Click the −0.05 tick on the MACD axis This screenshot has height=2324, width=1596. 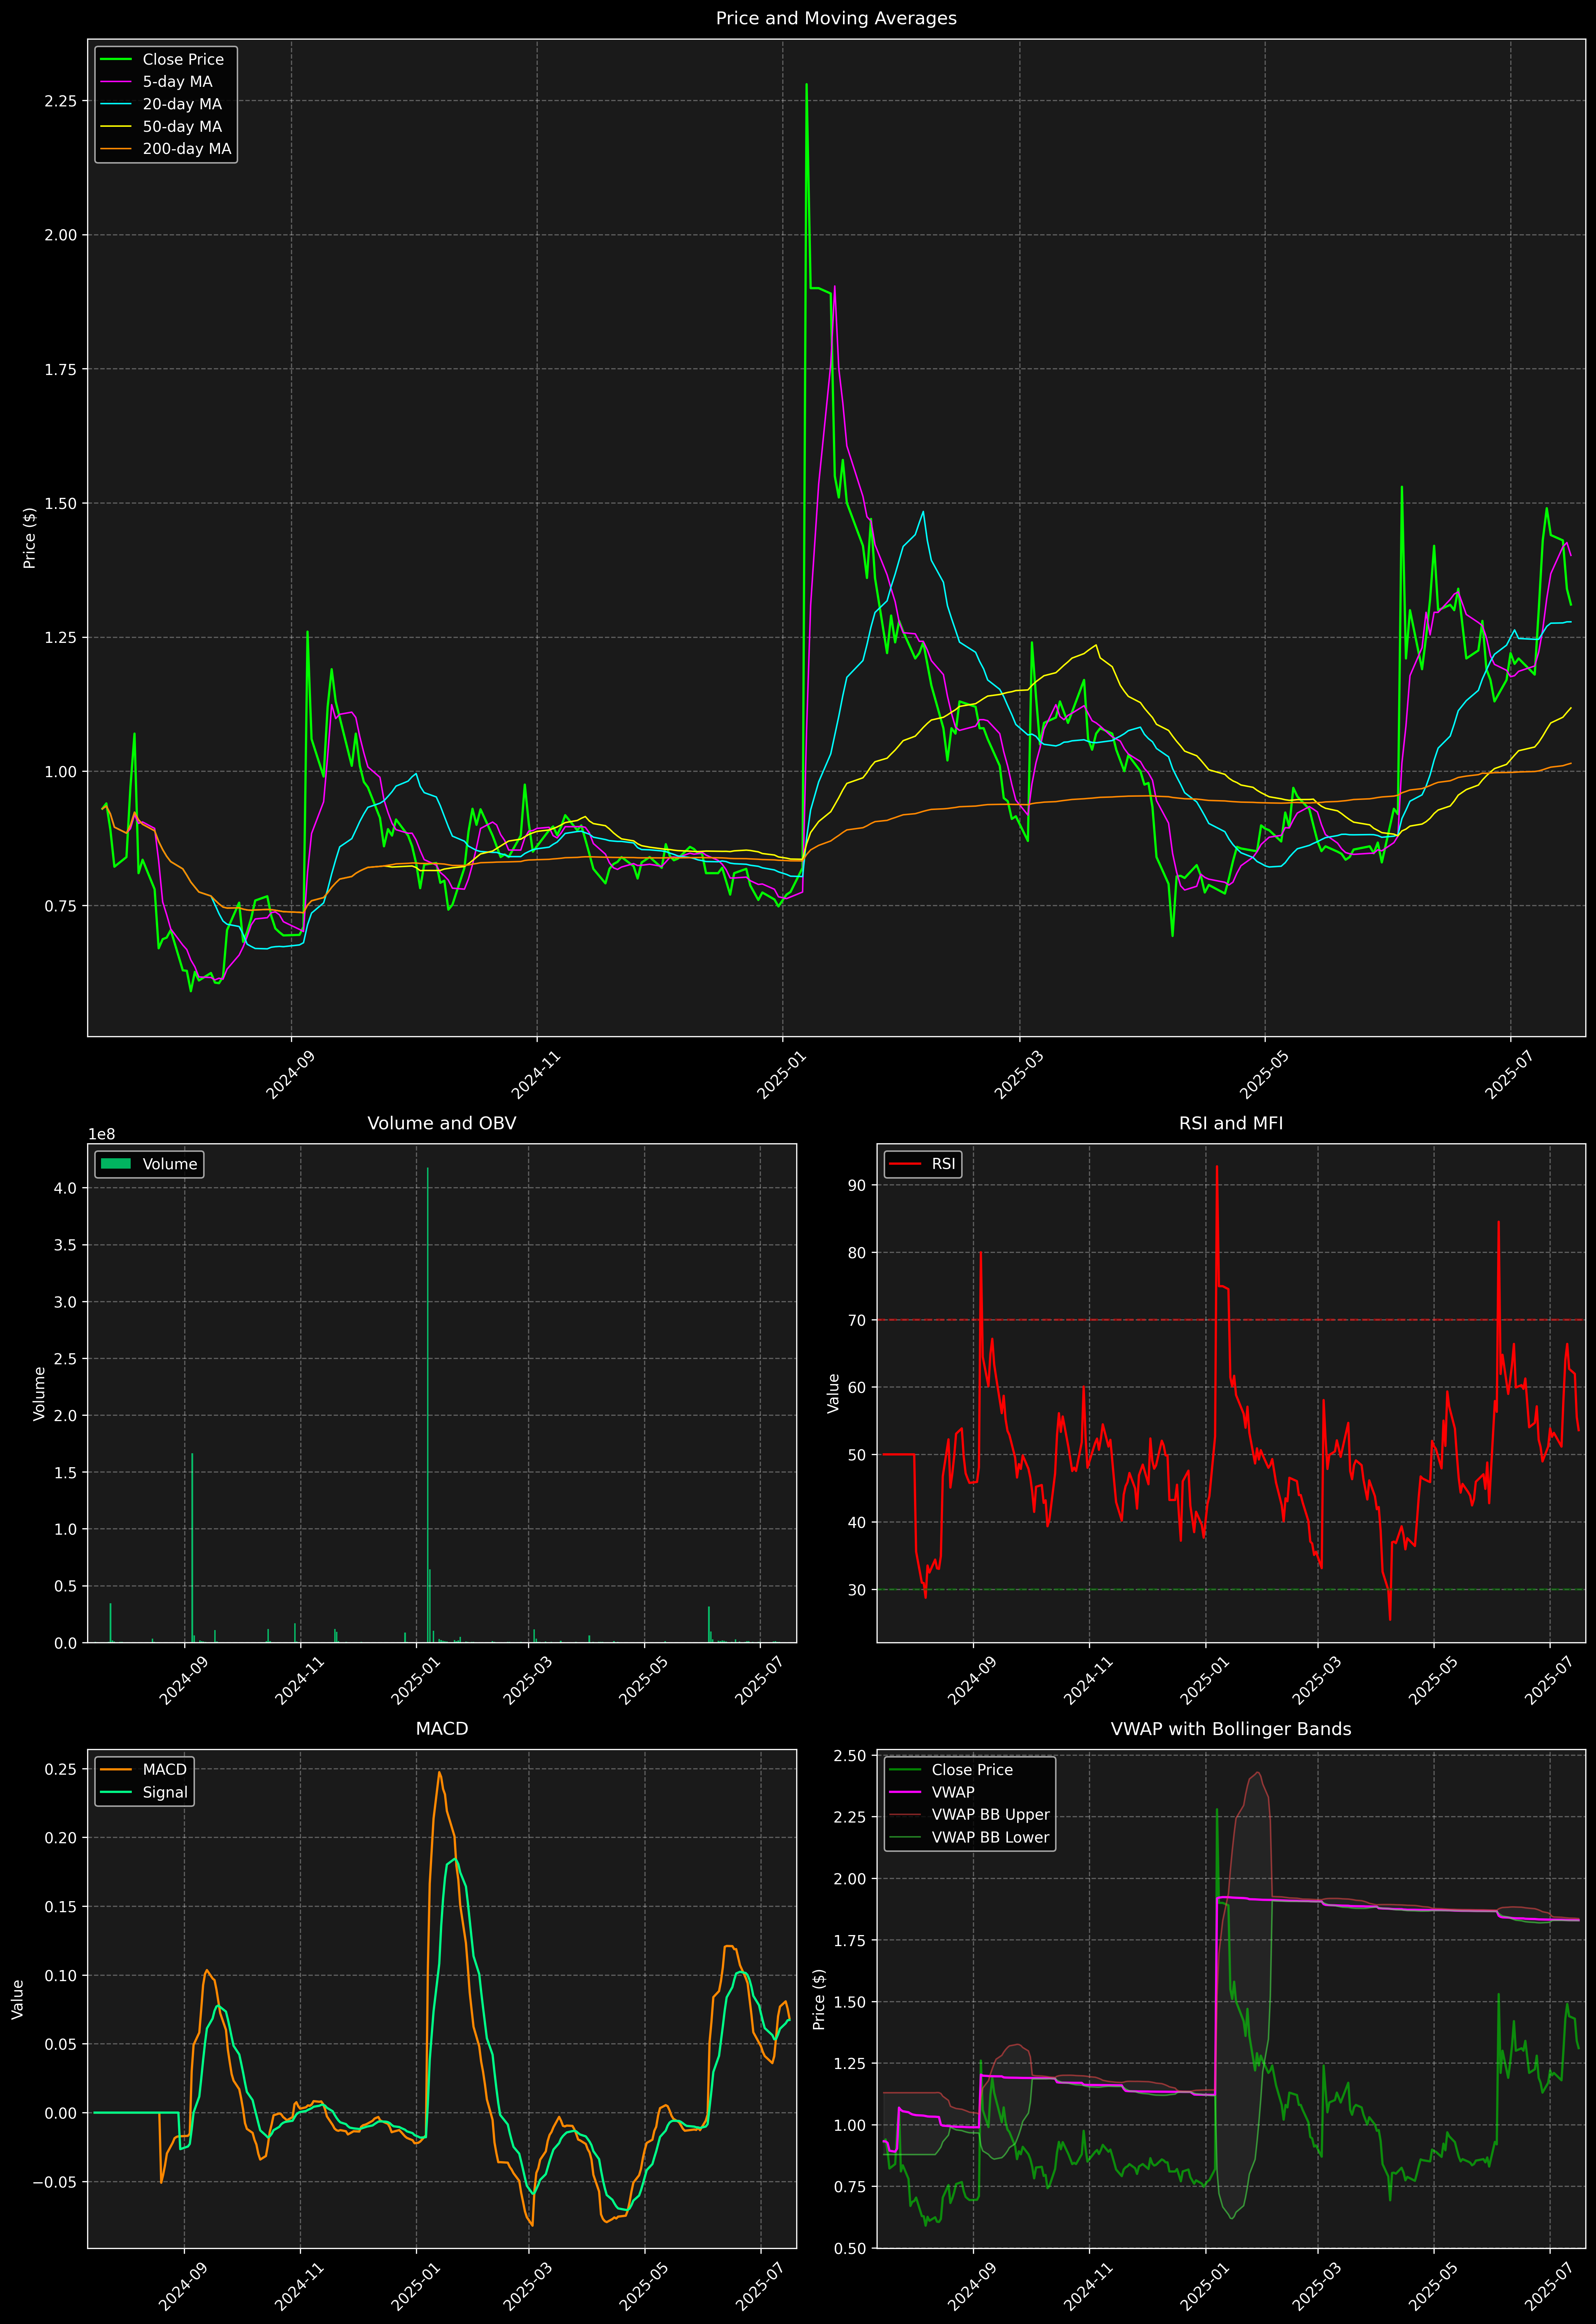pyautogui.click(x=54, y=2182)
